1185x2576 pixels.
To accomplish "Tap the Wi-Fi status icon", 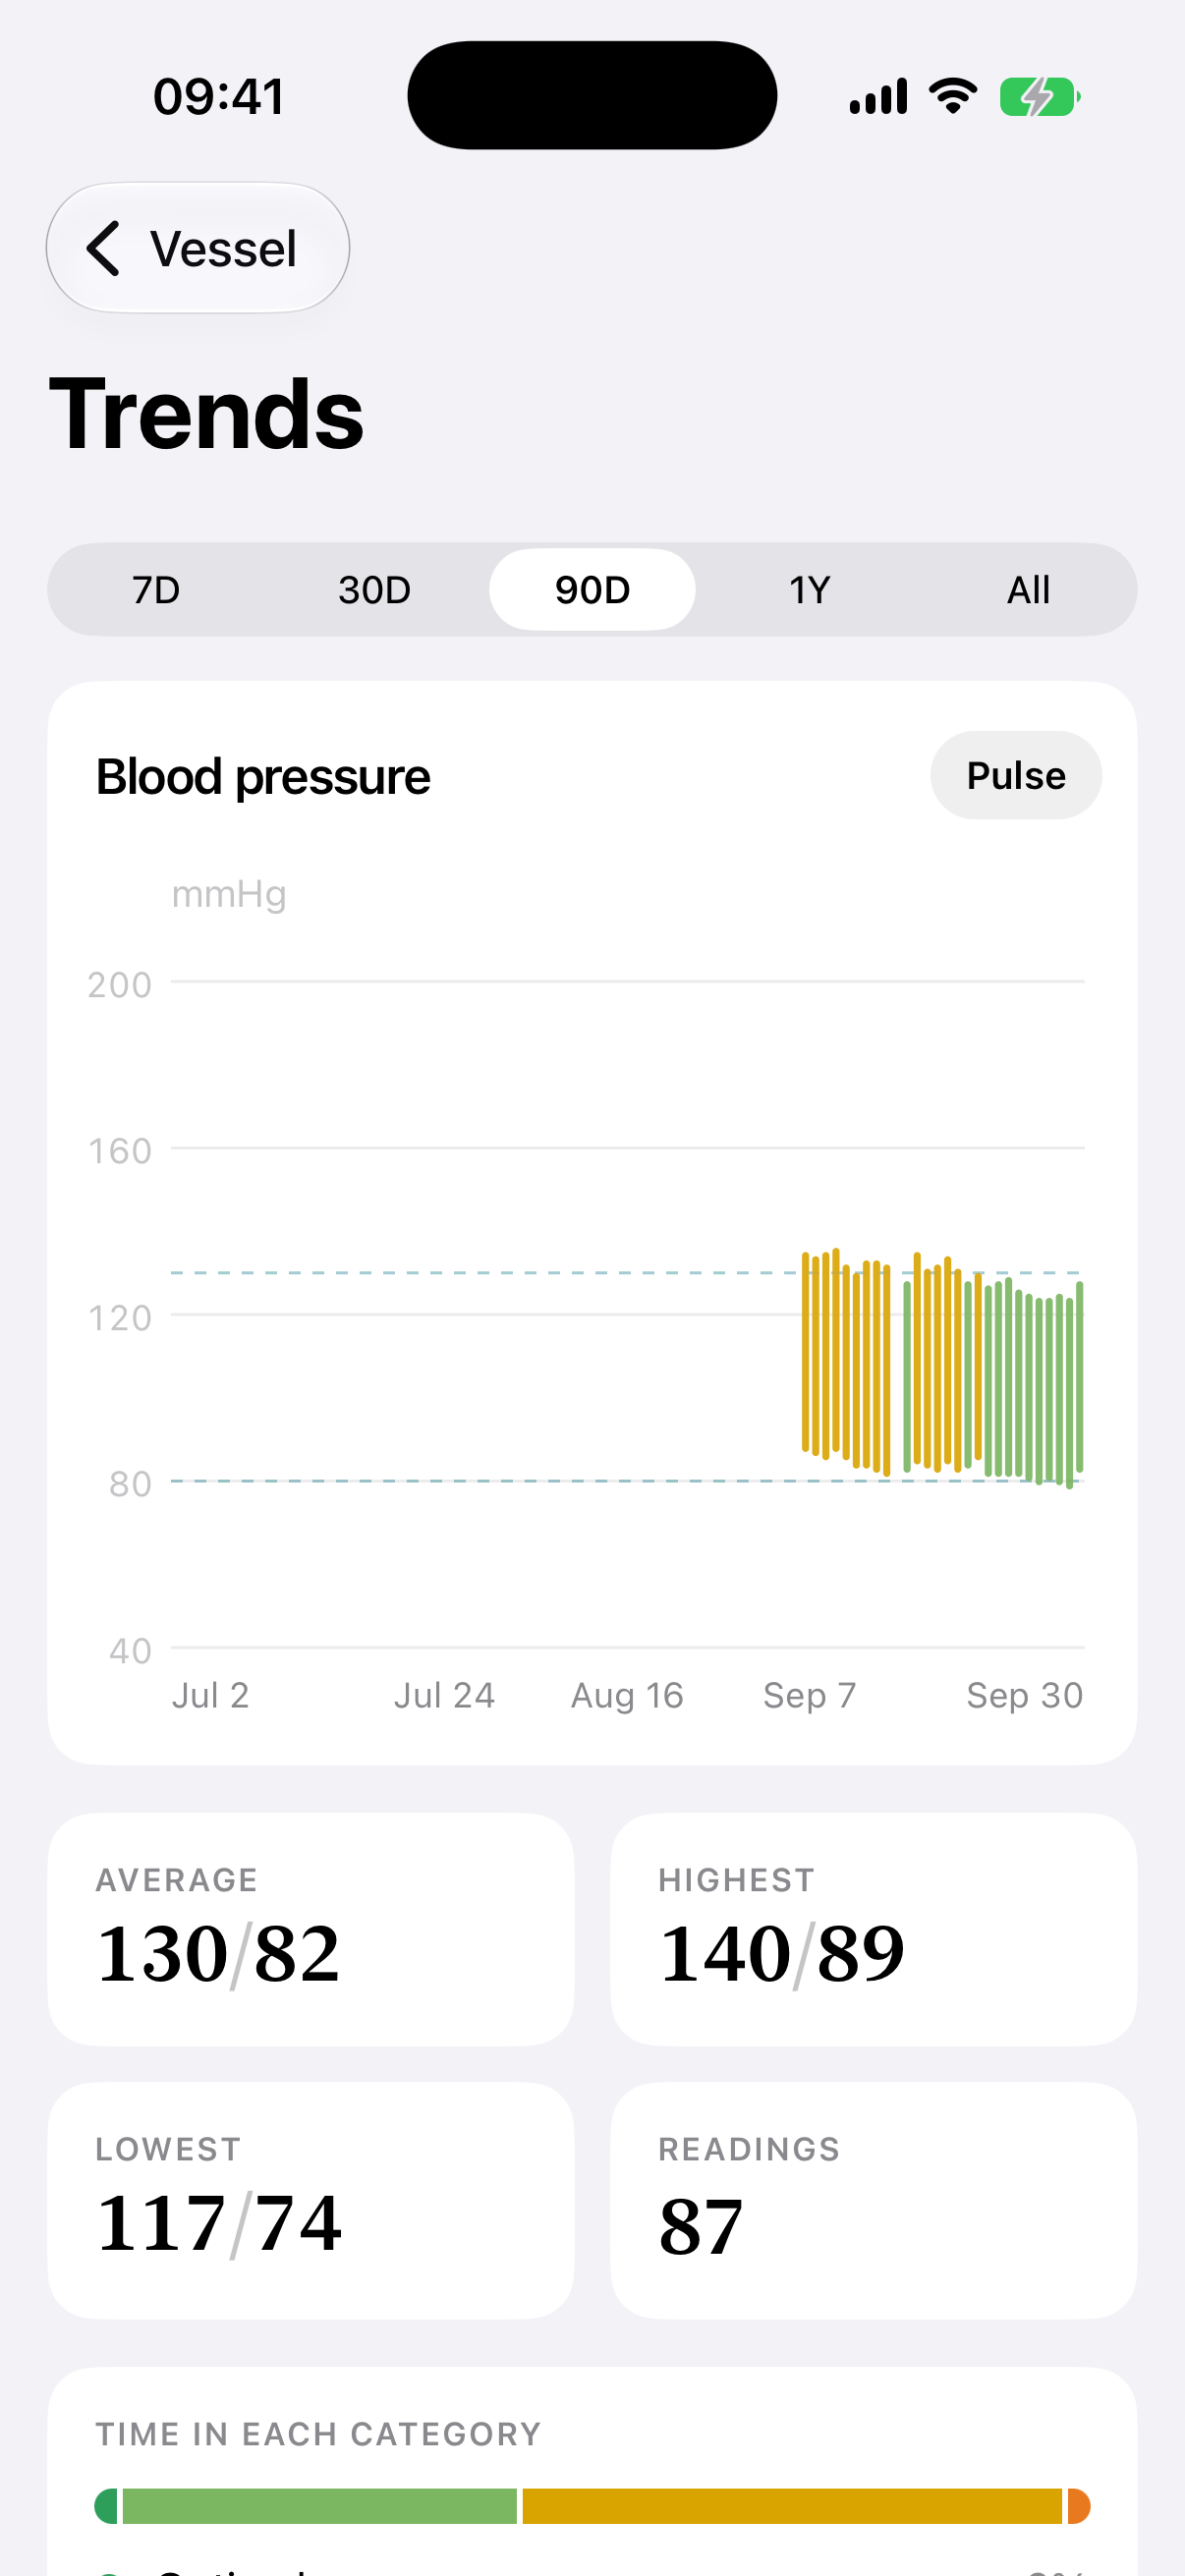I will click(x=953, y=96).
